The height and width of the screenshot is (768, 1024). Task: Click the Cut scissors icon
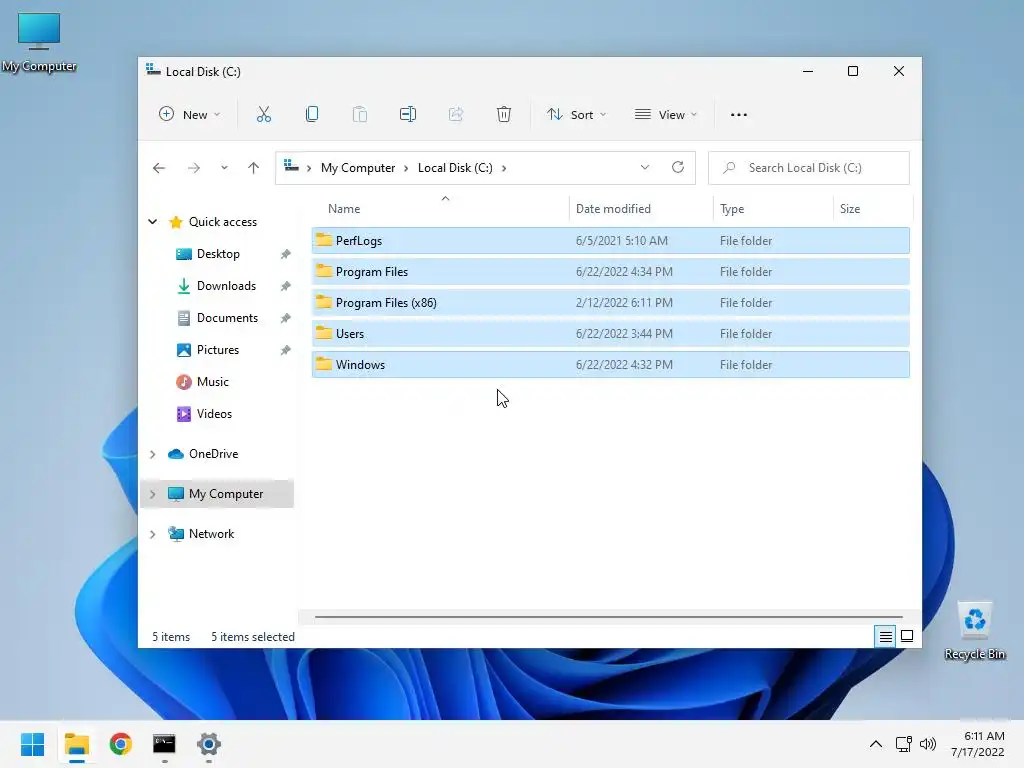pos(263,114)
